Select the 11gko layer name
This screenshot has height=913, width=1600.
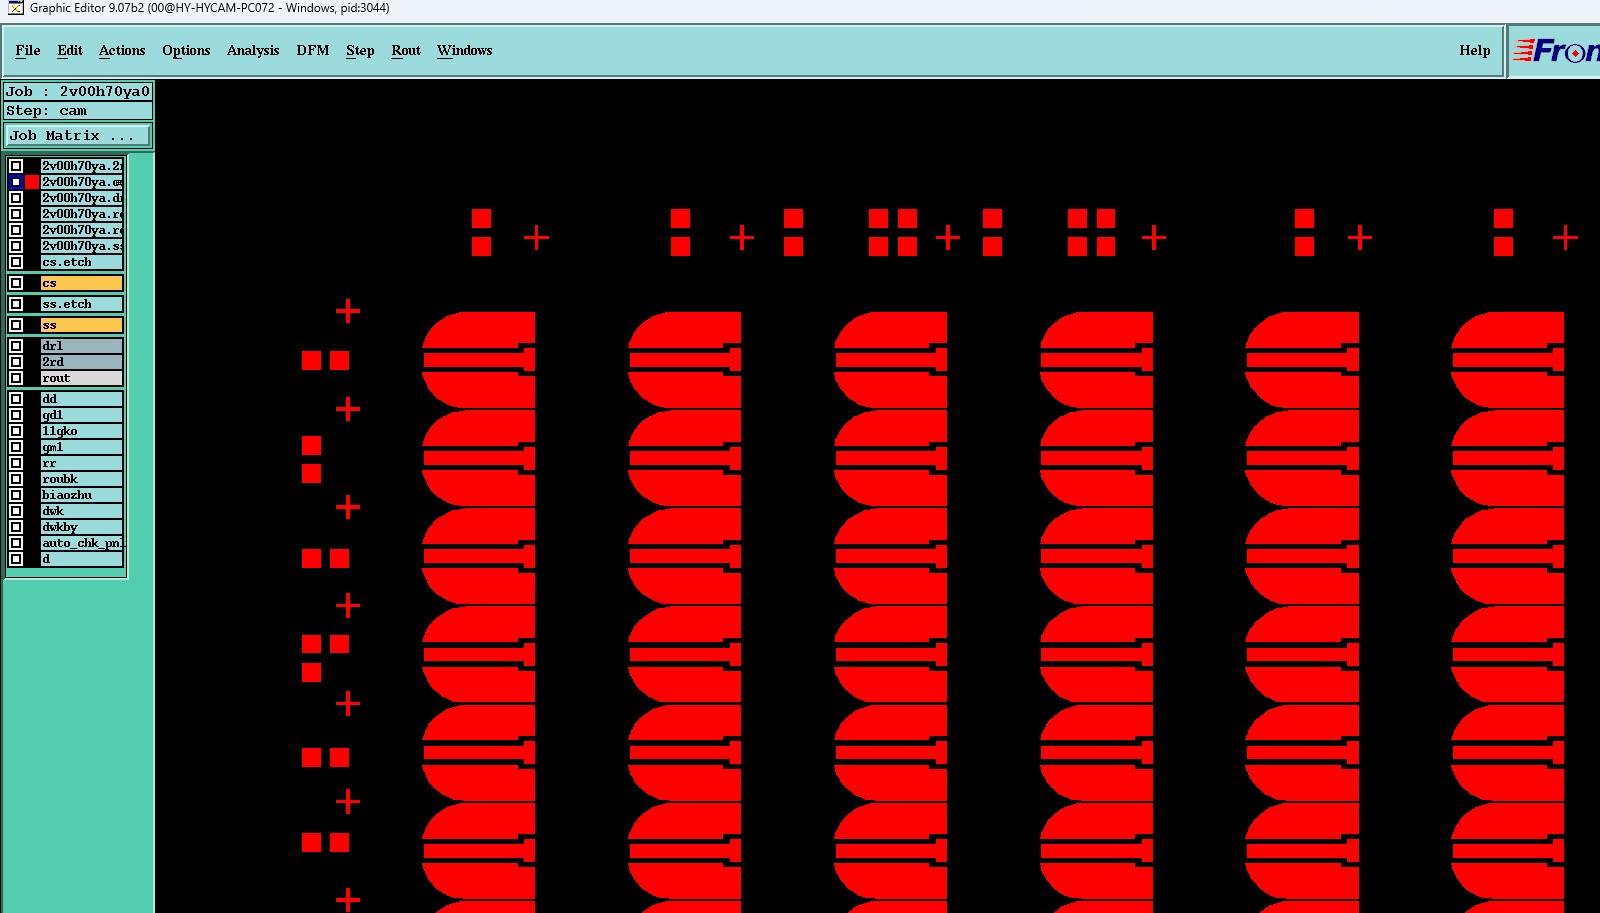point(82,431)
